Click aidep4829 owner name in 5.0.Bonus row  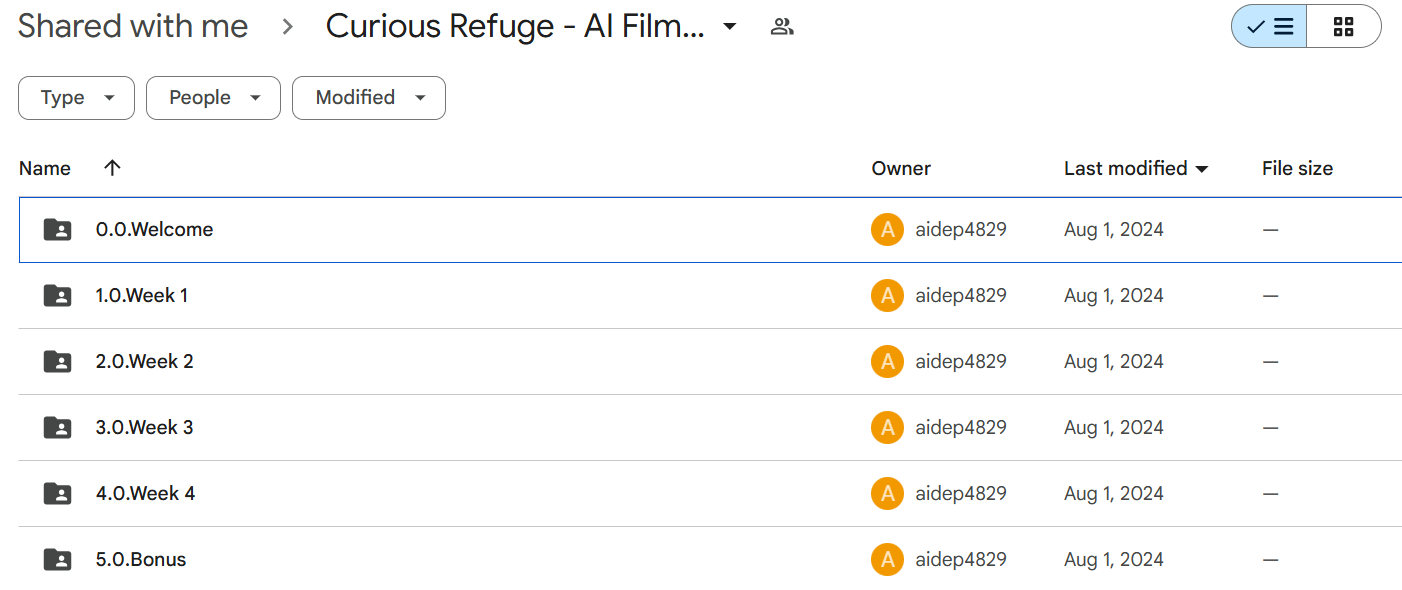[961, 560]
